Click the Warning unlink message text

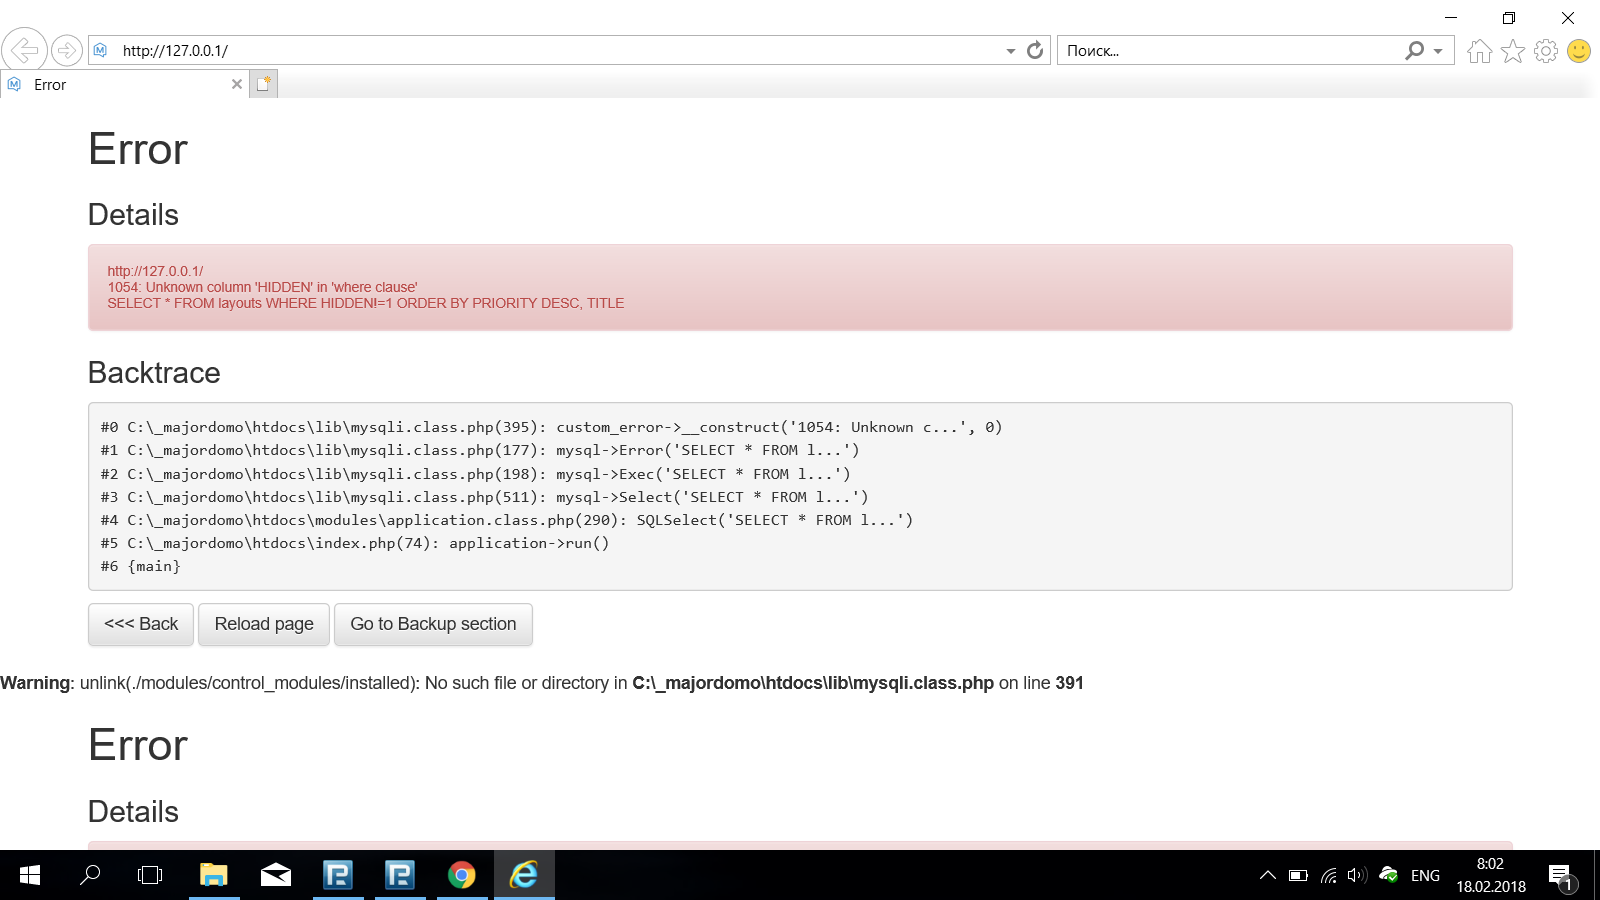tap(542, 683)
